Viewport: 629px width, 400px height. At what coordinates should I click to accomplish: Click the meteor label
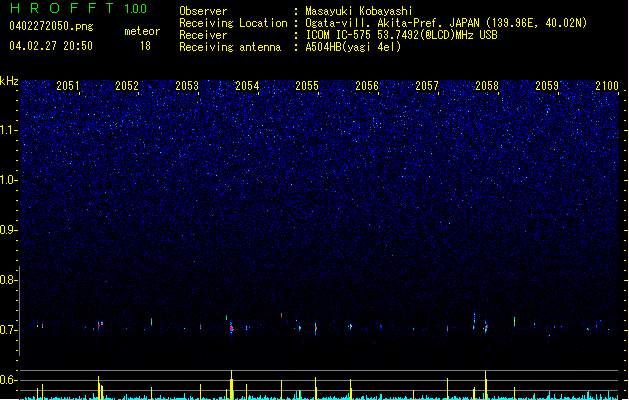click(x=142, y=31)
